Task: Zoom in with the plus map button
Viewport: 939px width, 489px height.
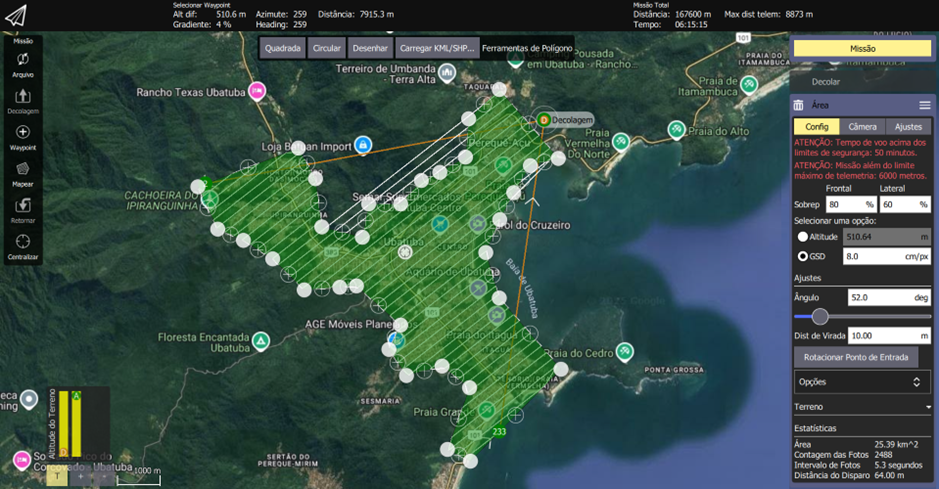Action: tap(81, 477)
